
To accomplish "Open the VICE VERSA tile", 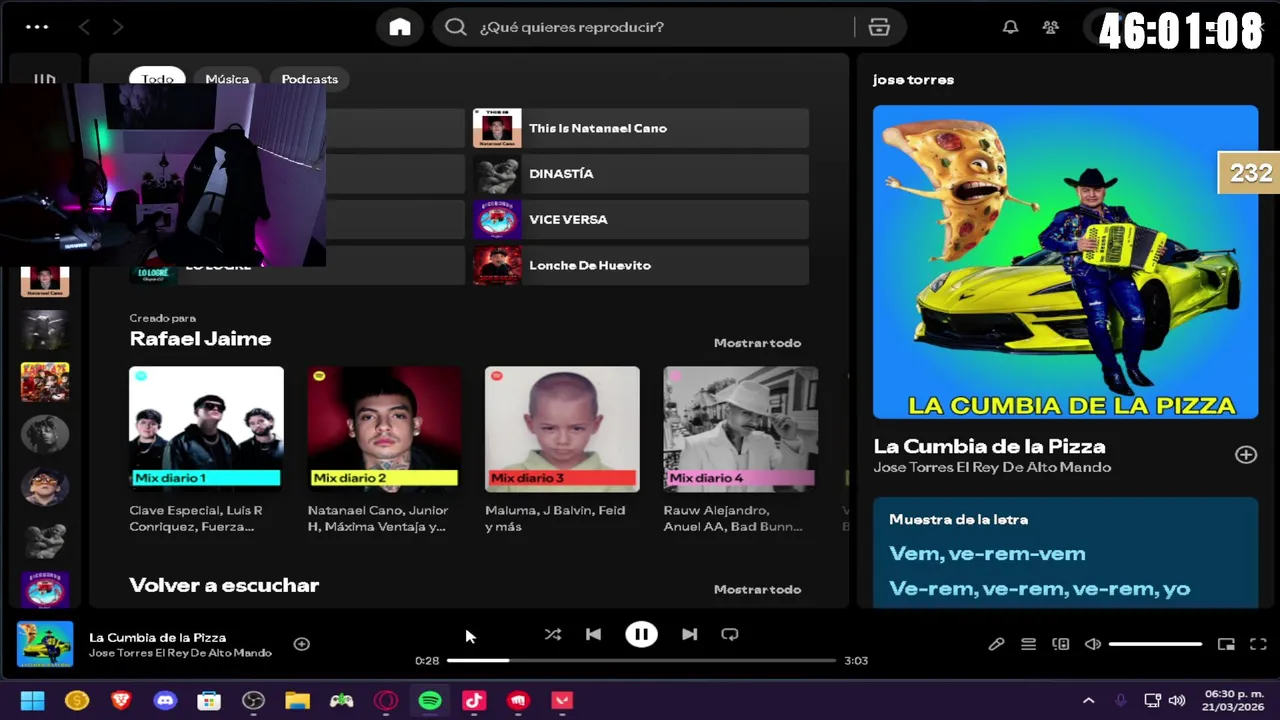I will pos(641,220).
